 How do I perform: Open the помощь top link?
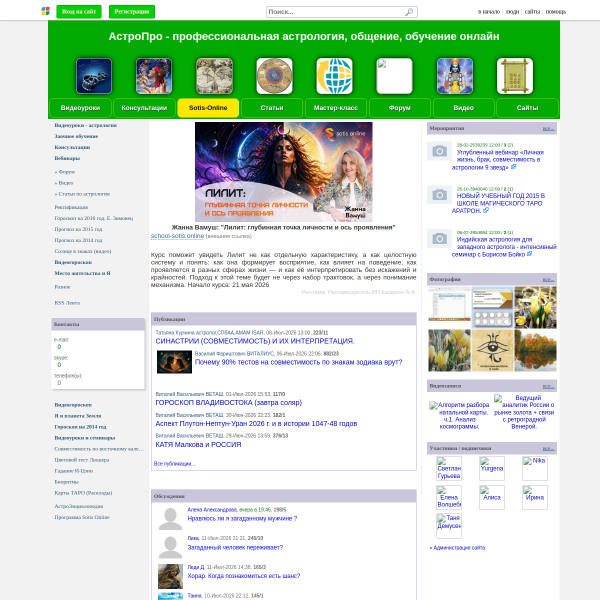click(555, 12)
